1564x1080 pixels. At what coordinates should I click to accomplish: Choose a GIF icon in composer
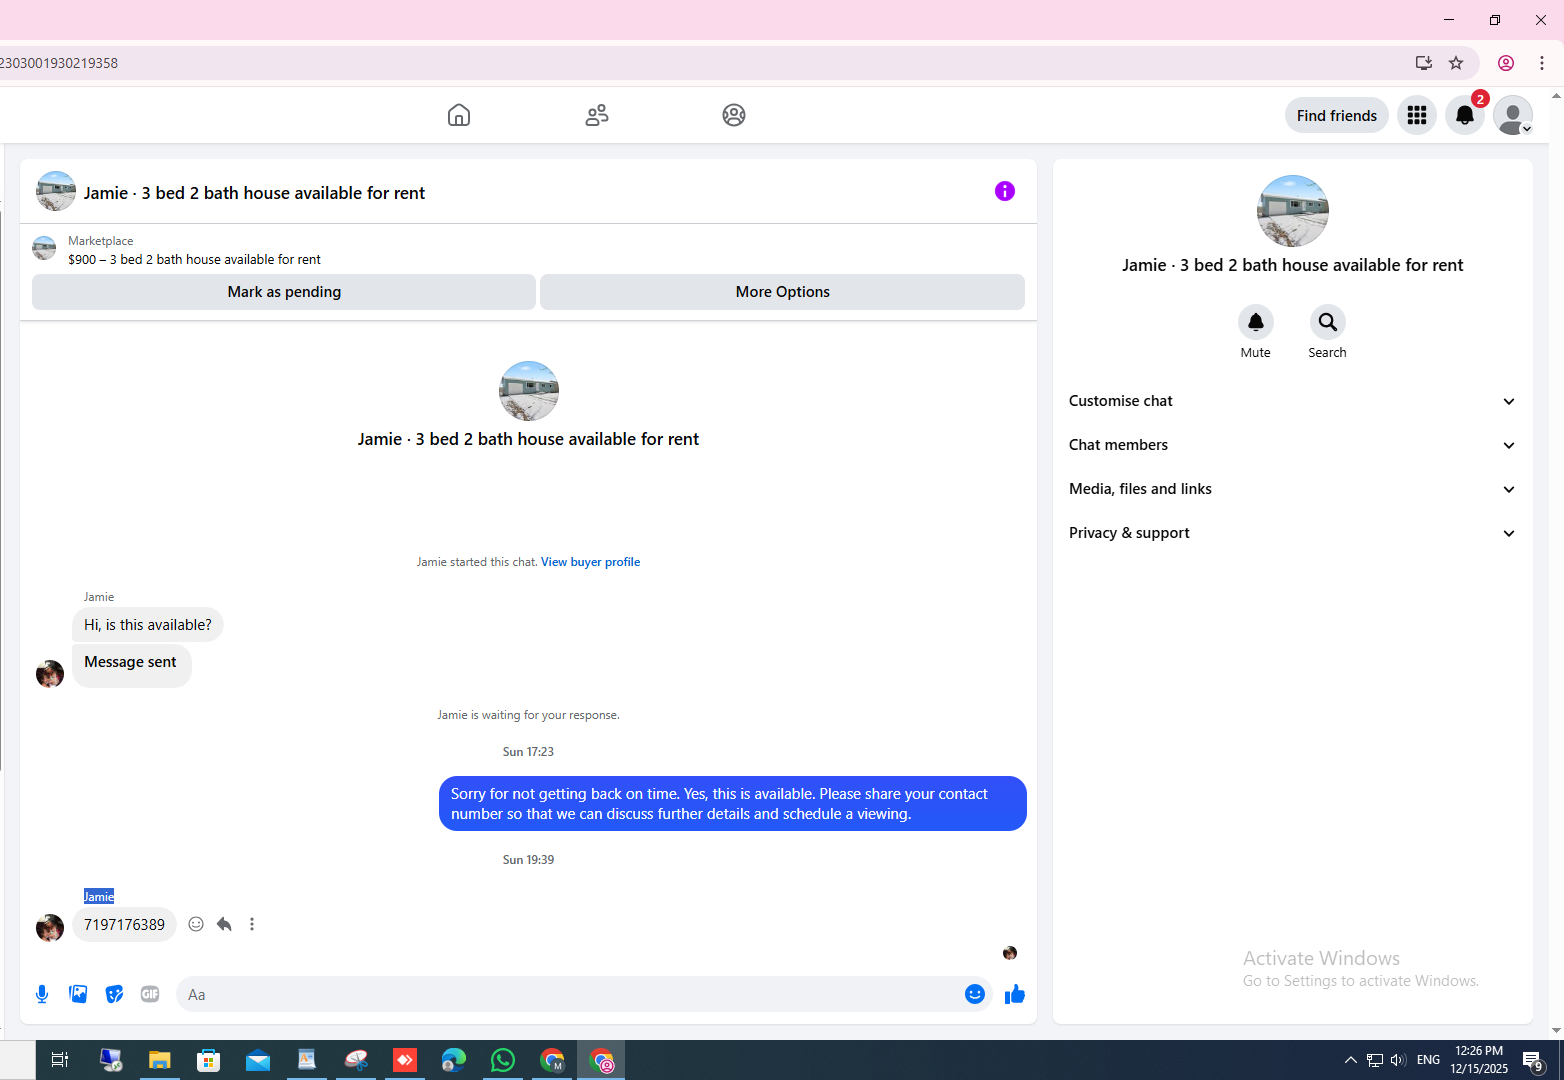pos(150,994)
